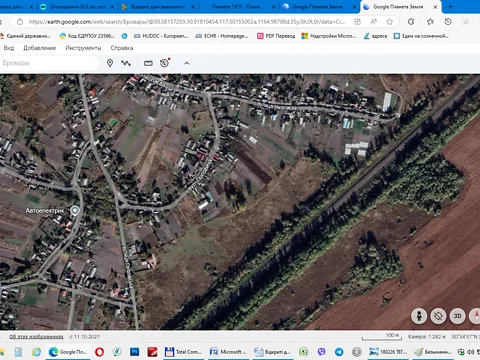
Task: Open the Справка menu
Action: point(122,48)
